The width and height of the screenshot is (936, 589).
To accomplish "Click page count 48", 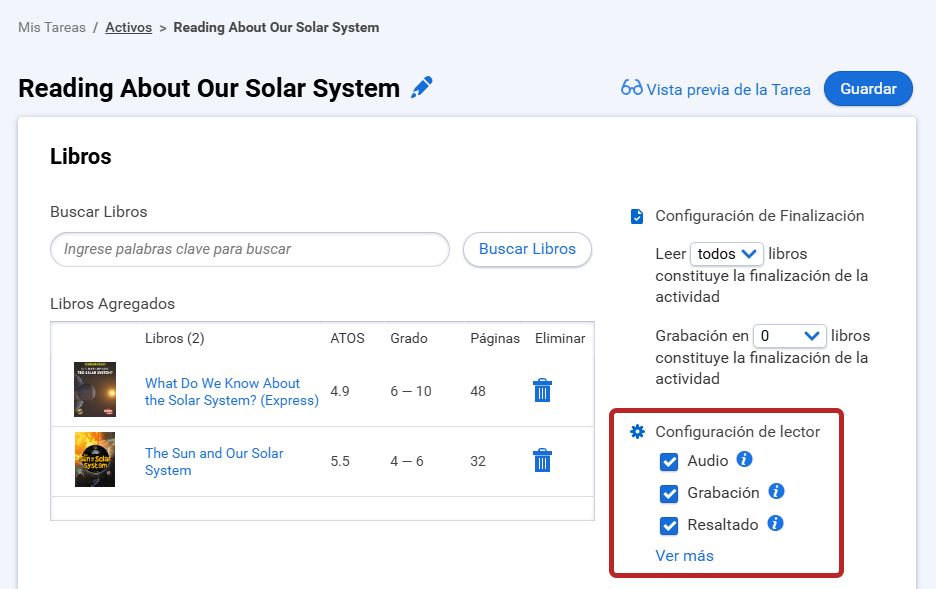I will 478,391.
